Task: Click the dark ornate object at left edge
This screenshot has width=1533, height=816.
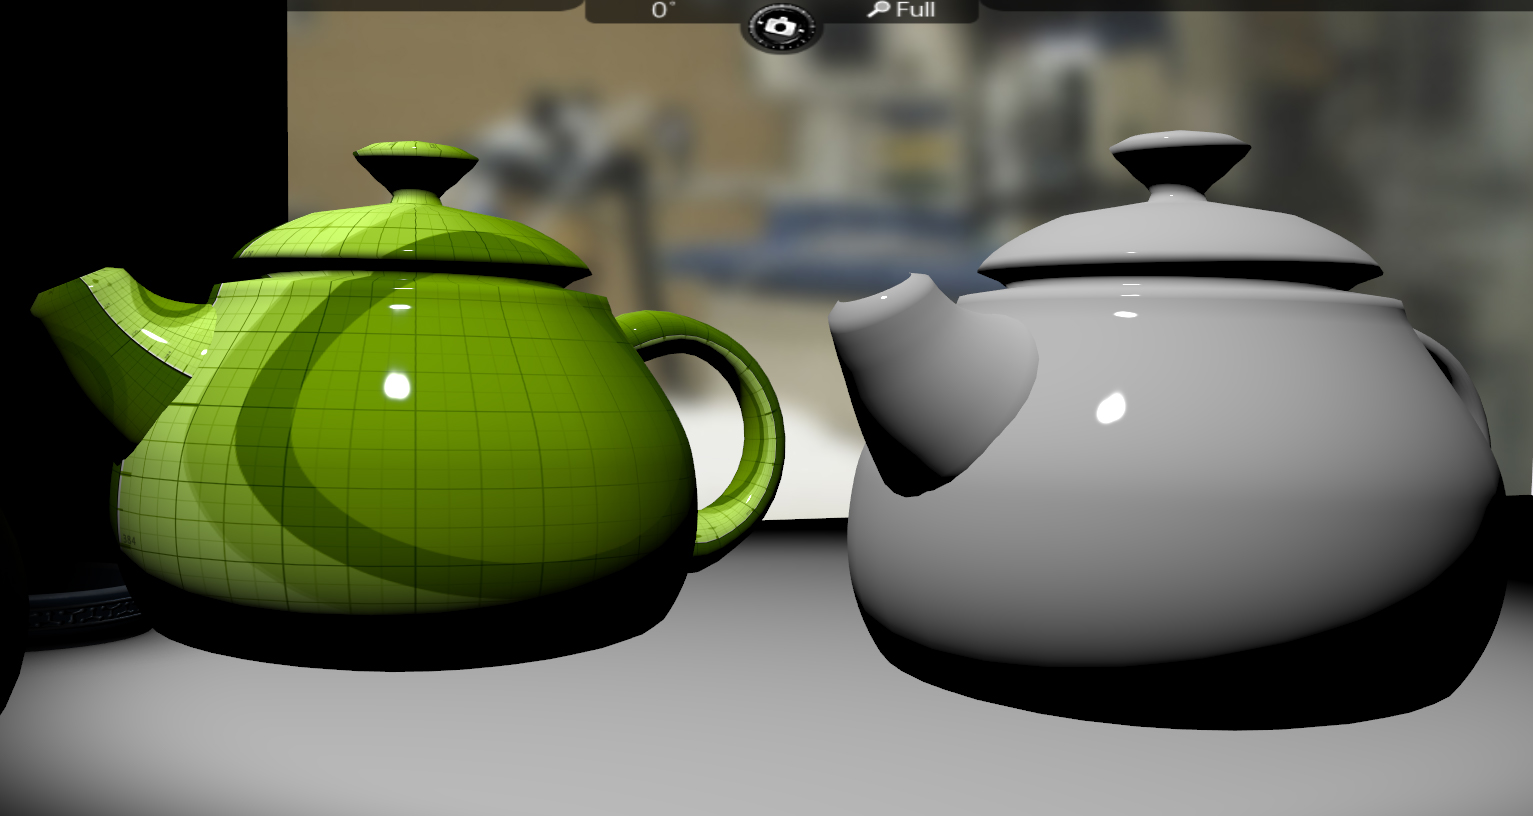Action: pos(80,608)
